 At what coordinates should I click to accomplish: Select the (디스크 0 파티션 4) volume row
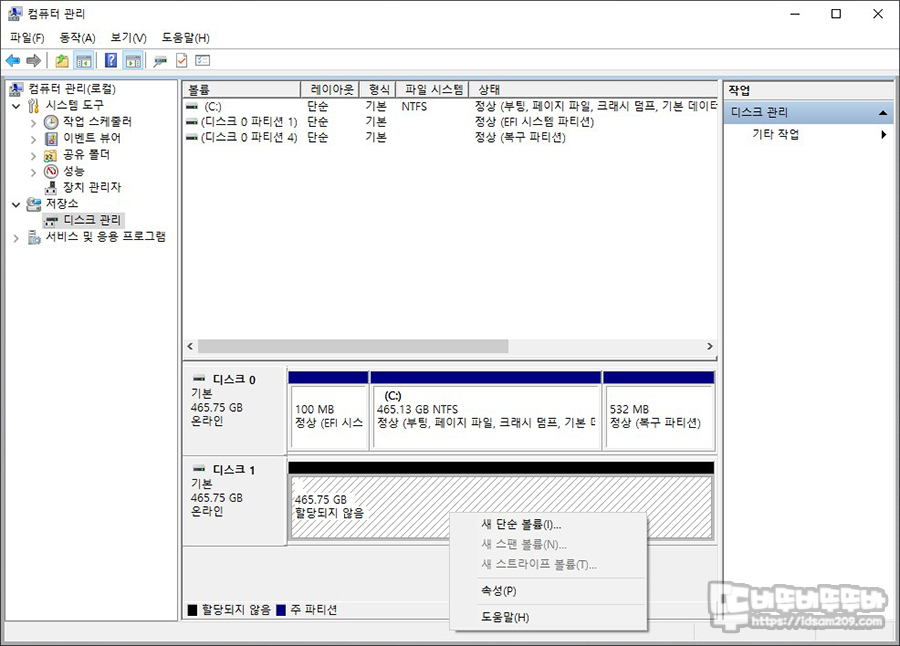click(451, 137)
